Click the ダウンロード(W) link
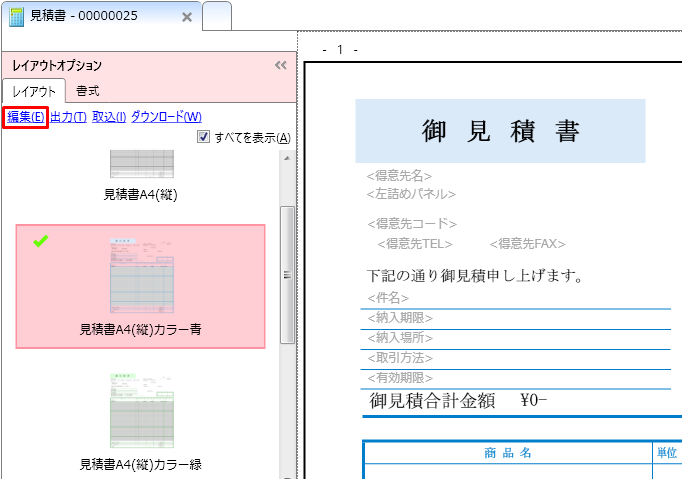682x479 pixels. pyautogui.click(x=166, y=117)
